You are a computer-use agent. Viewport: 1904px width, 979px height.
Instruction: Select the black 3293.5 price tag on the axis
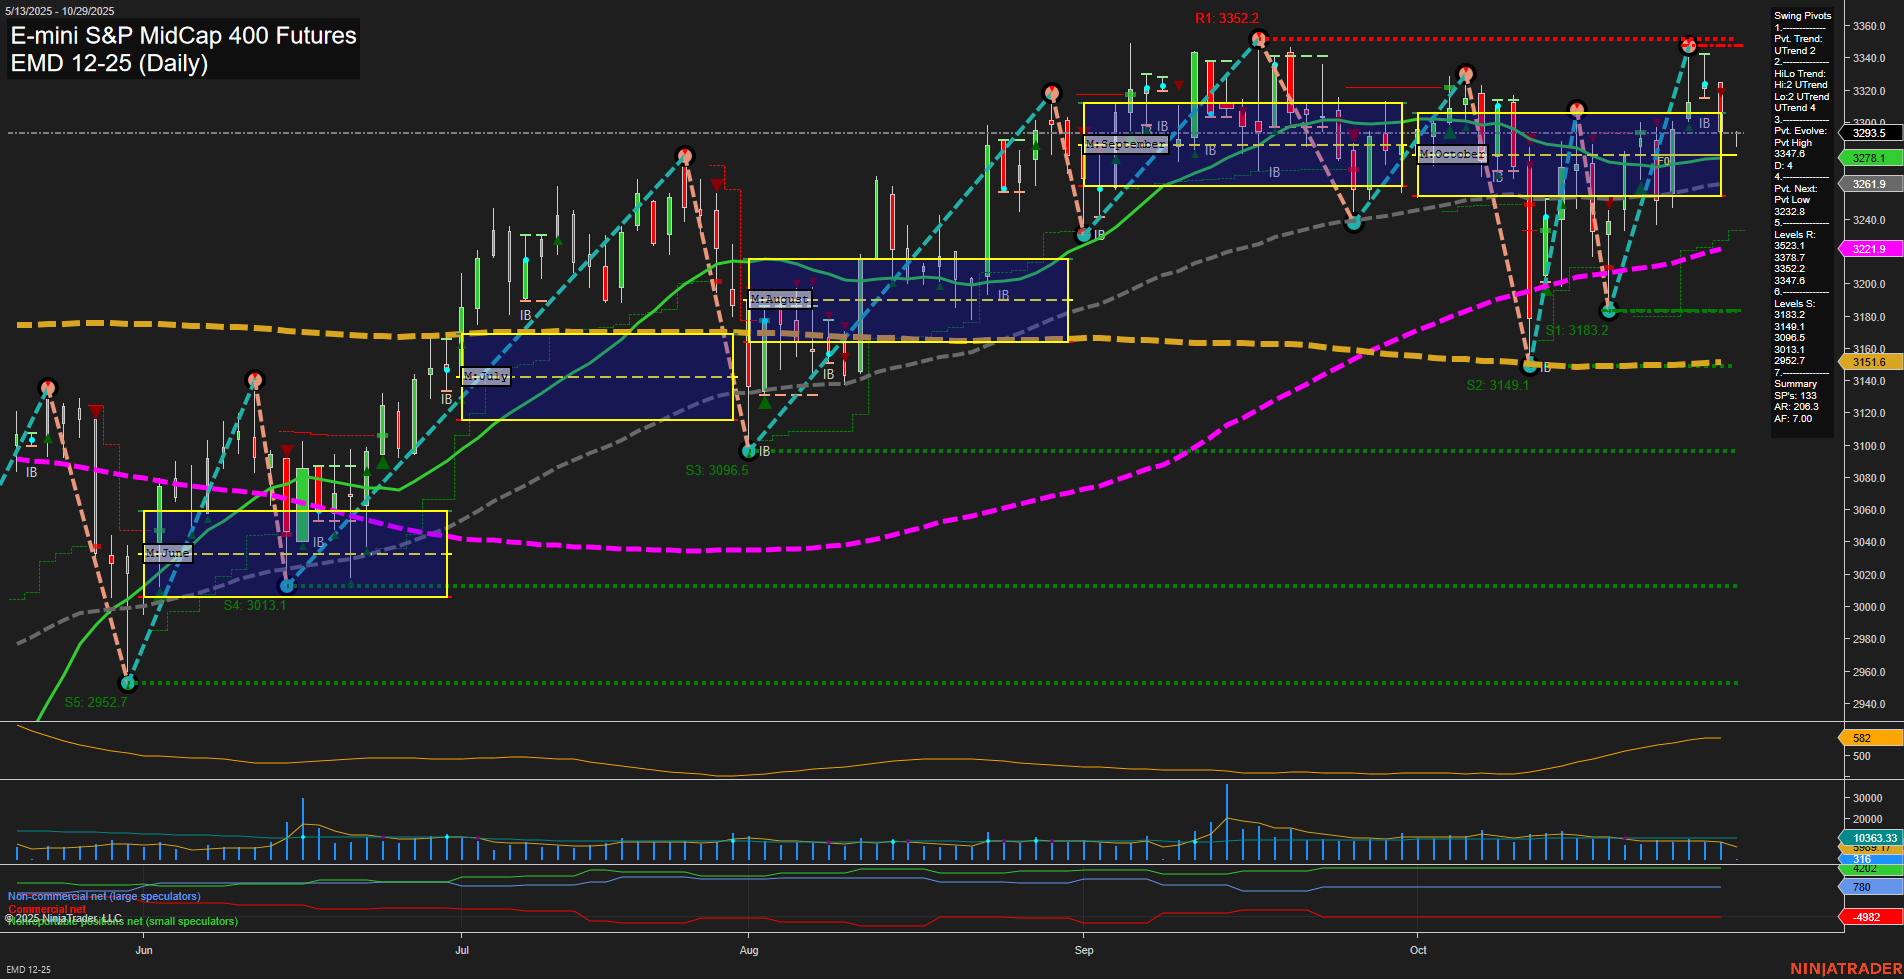(1869, 133)
